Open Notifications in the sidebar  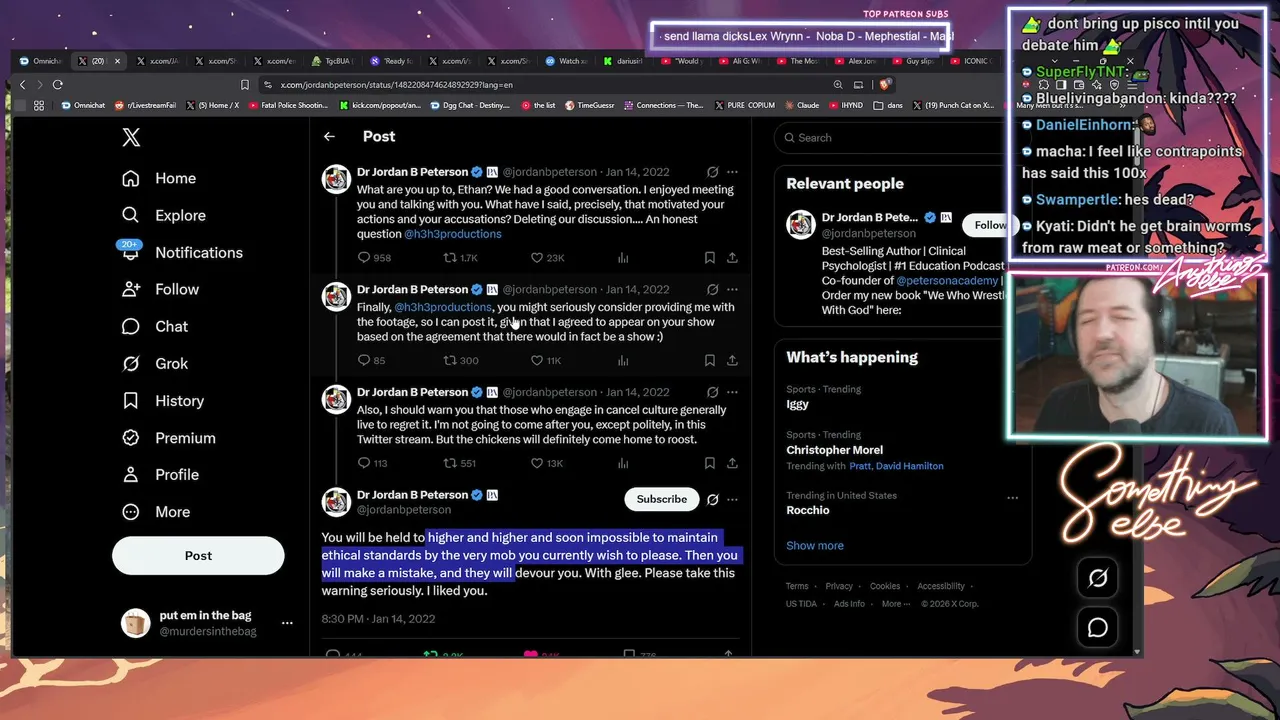(181, 252)
